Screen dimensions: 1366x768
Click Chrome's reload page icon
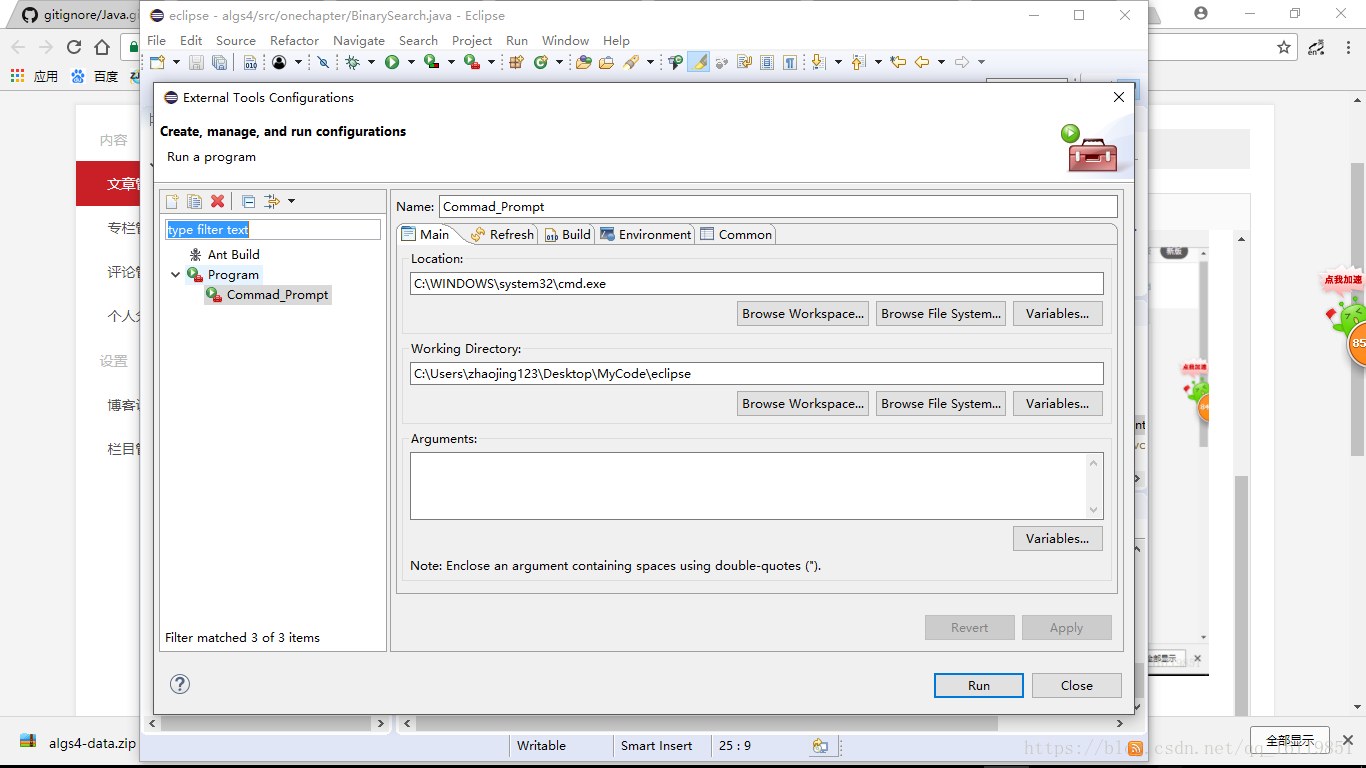pyautogui.click(x=74, y=47)
